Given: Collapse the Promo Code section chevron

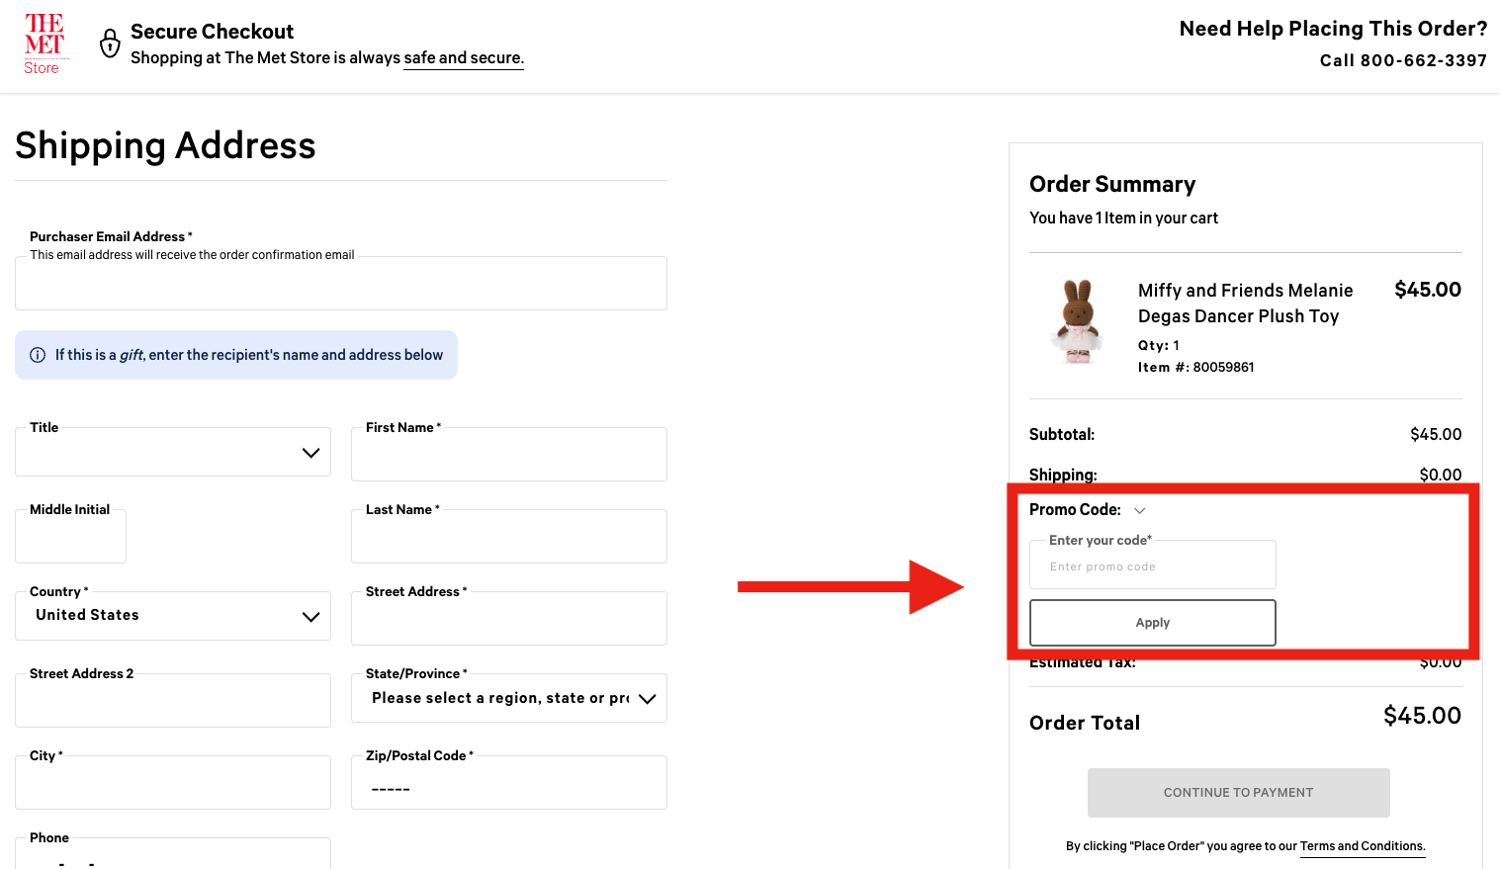Looking at the screenshot, I should [x=1140, y=511].
